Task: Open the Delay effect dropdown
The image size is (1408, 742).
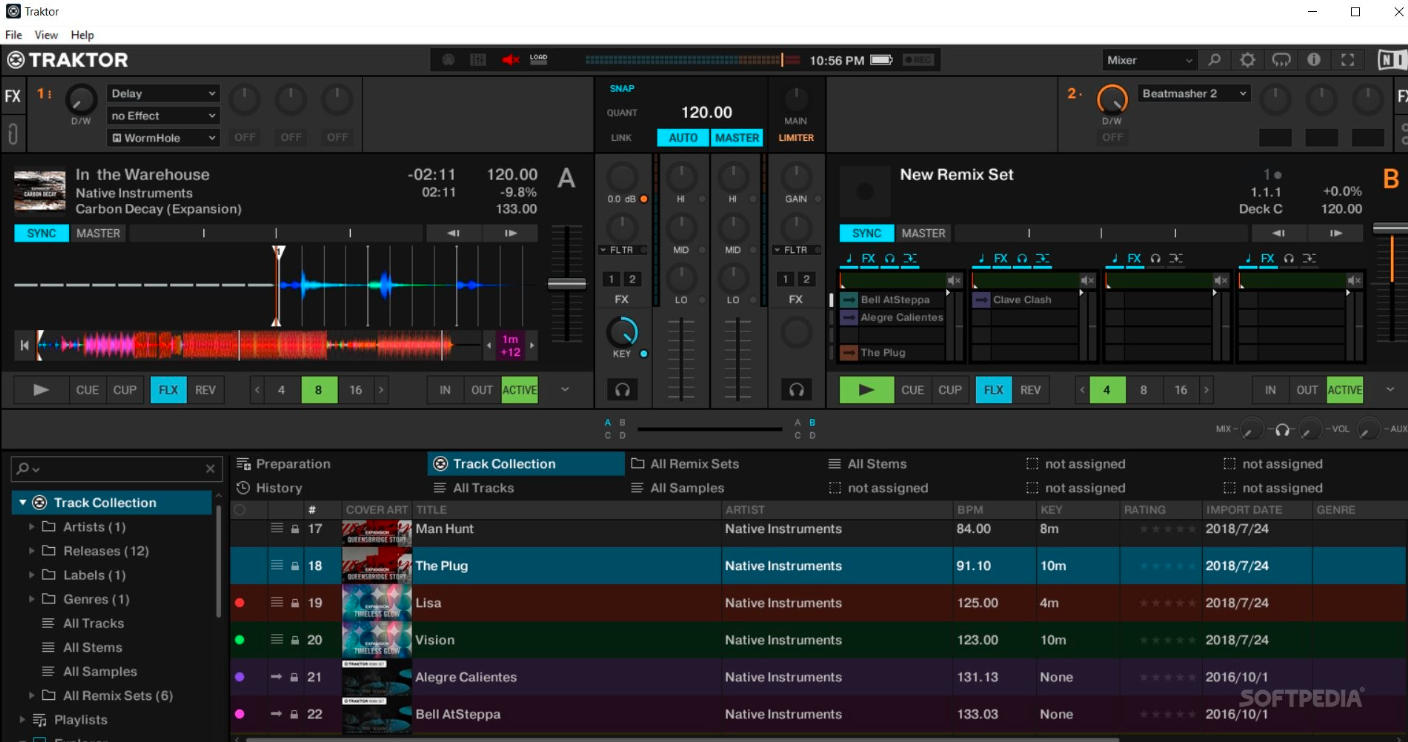Action: [163, 93]
